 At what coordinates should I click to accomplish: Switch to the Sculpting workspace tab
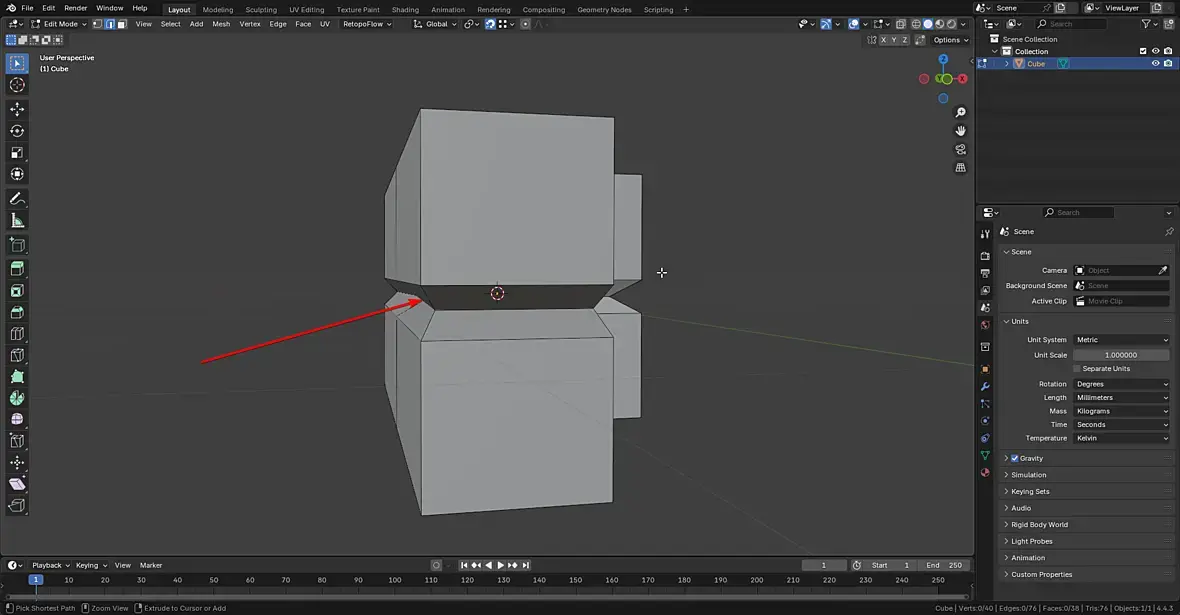click(x=261, y=10)
